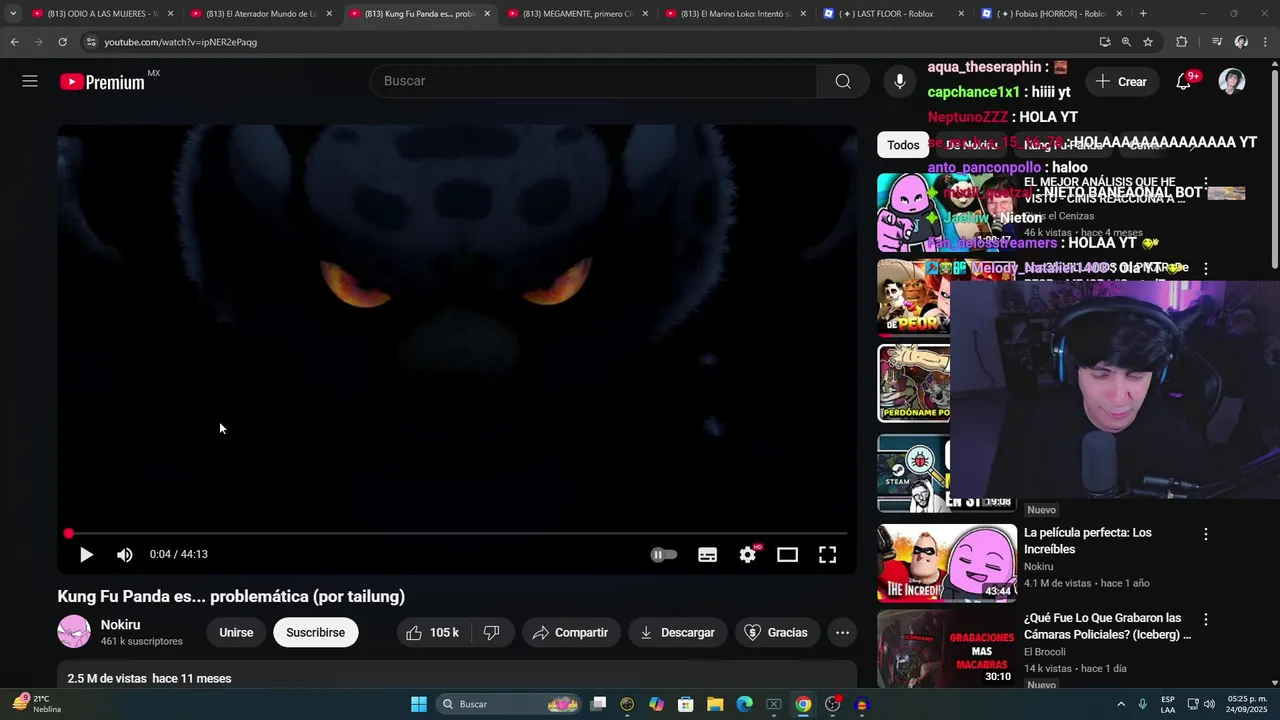The height and width of the screenshot is (720, 1280).
Task: Like the video with 105 k
Action: click(433, 632)
